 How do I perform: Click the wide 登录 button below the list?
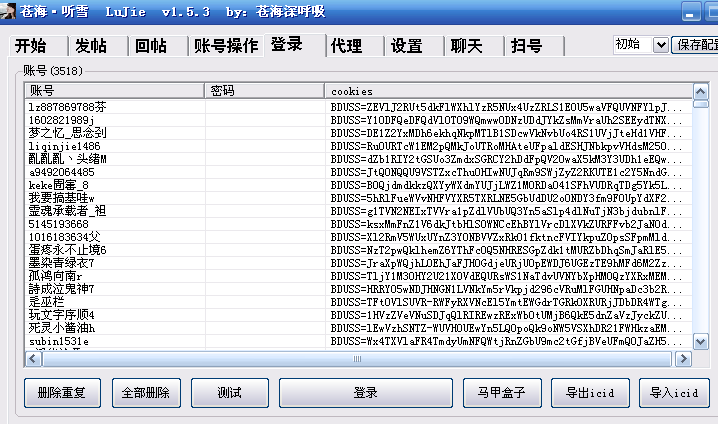[365, 393]
